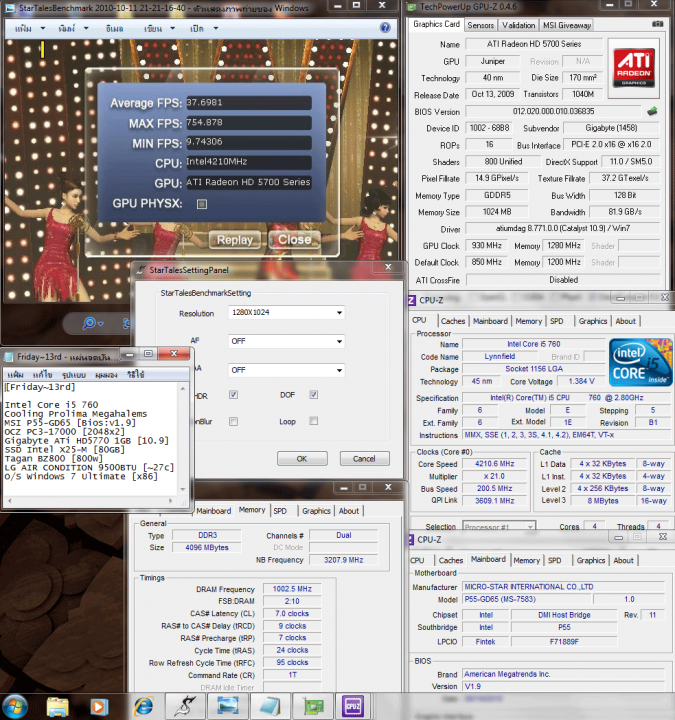This screenshot has width=675, height=720.
Task: Click GPU Clock 930 MHz value
Action: coord(486,246)
